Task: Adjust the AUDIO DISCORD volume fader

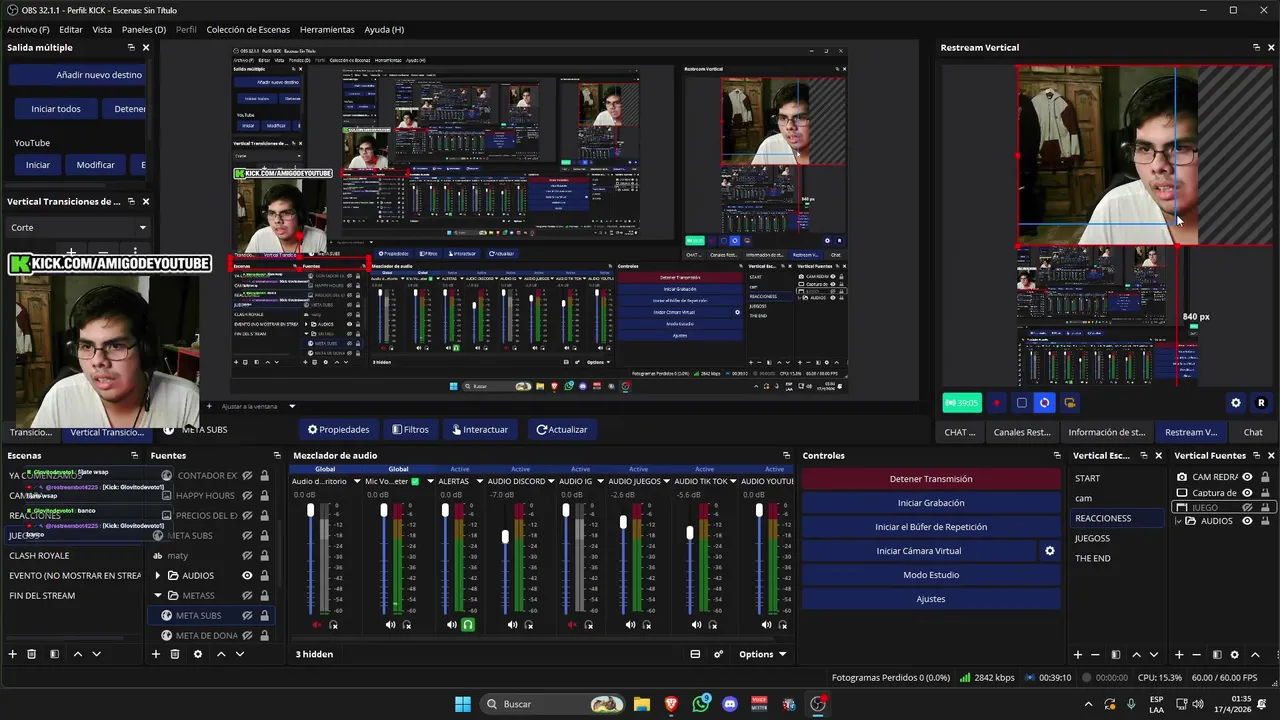Action: [x=506, y=537]
